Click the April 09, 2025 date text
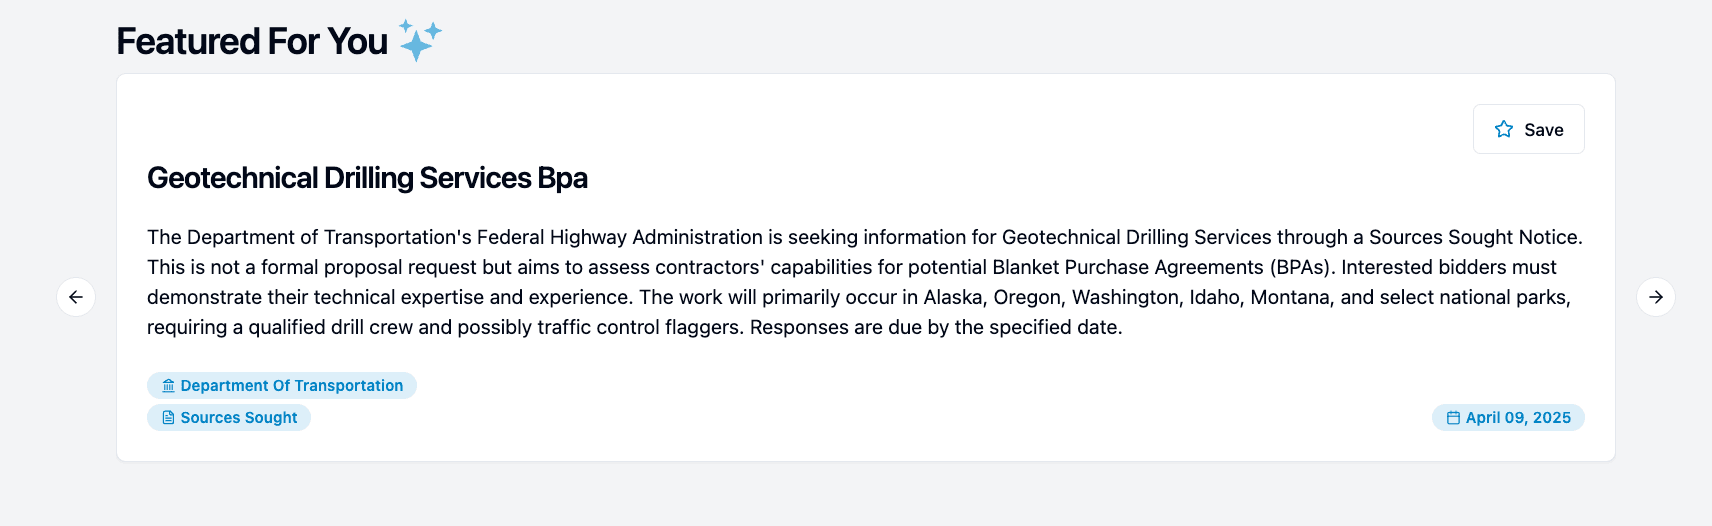1712x526 pixels. [x=1518, y=418]
